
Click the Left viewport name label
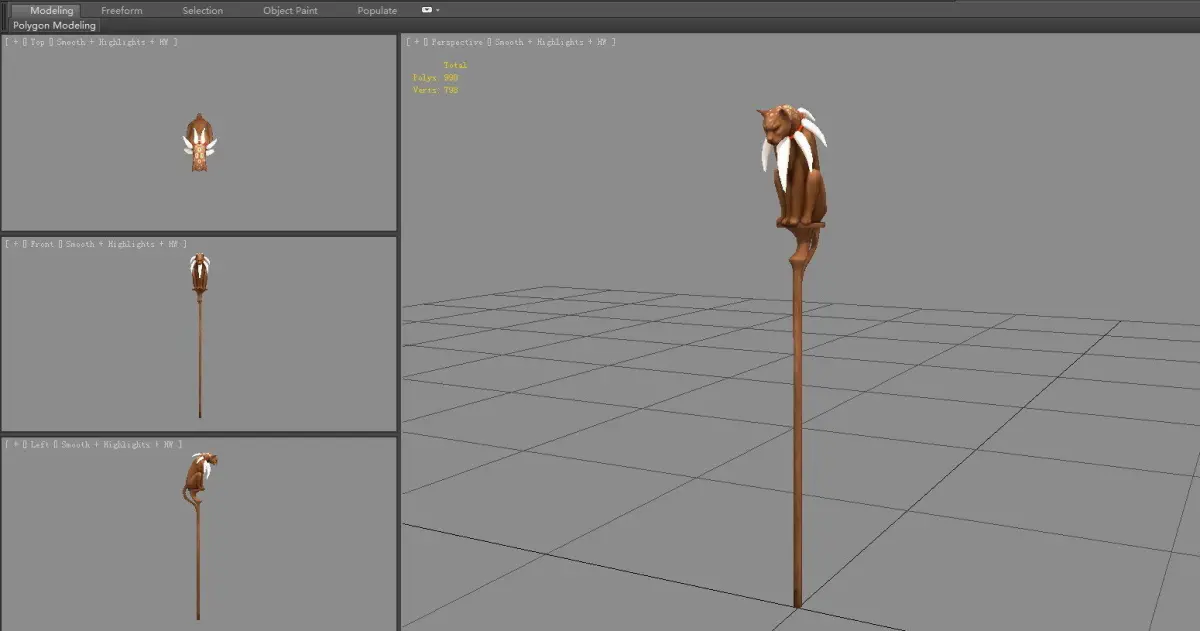(x=40, y=444)
